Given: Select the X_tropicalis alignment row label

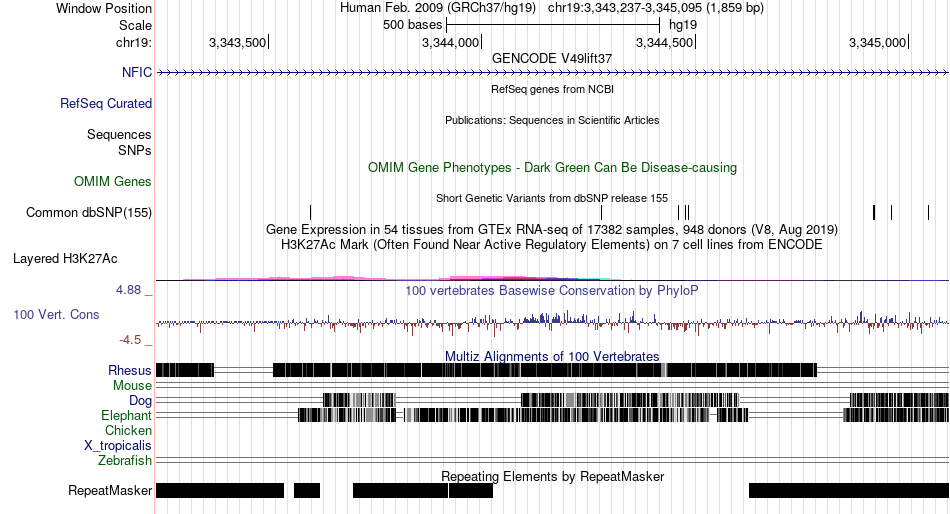Looking at the screenshot, I should pyautogui.click(x=118, y=446).
